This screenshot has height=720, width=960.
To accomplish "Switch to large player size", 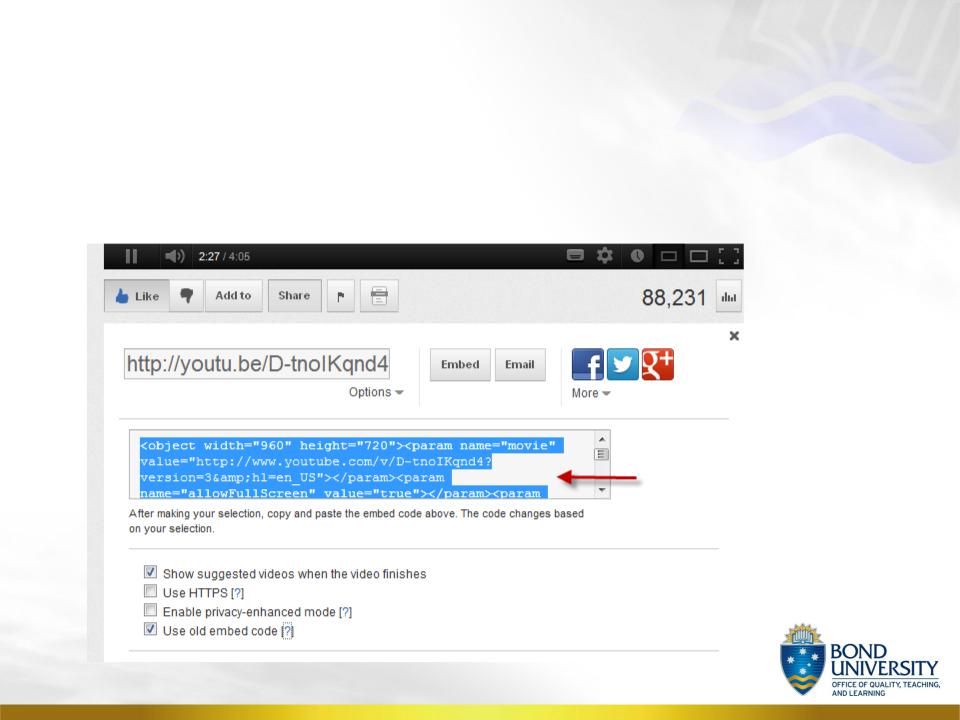I will pyautogui.click(x=699, y=256).
